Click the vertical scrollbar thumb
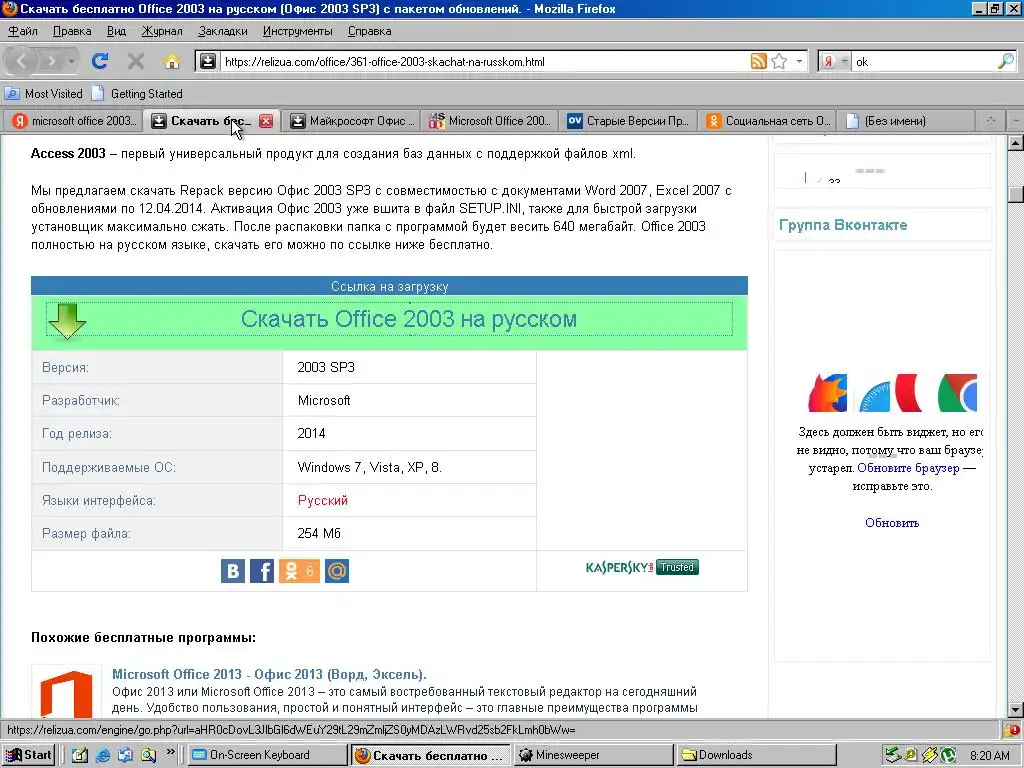The image size is (1024, 768). coord(1016,193)
